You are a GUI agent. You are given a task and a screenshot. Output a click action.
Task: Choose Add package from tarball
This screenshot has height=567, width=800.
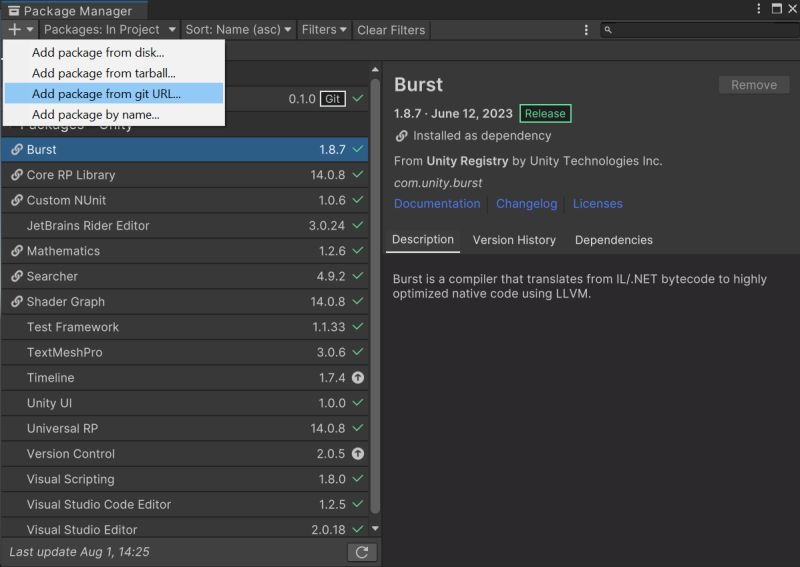coord(114,73)
